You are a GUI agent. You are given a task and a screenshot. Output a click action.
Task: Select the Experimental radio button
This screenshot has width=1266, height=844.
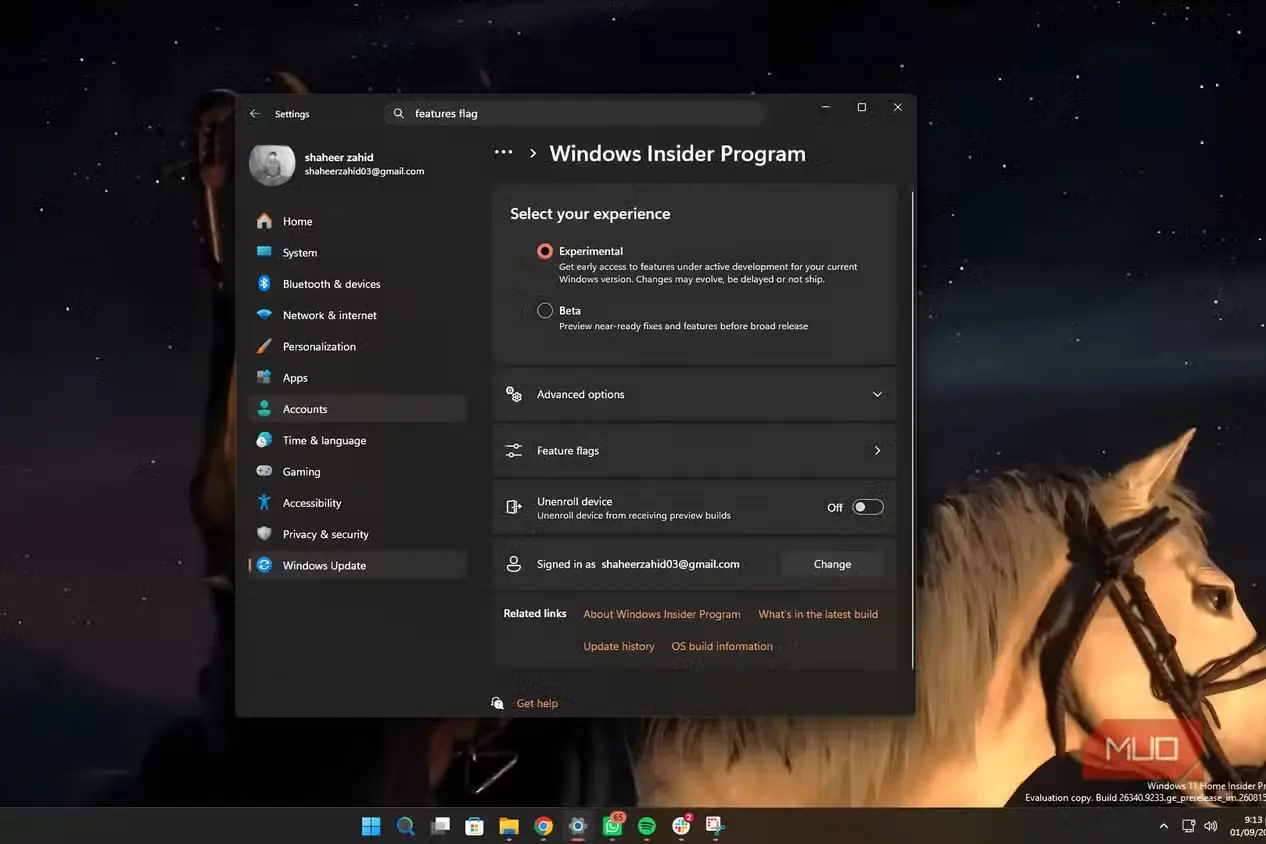(545, 251)
